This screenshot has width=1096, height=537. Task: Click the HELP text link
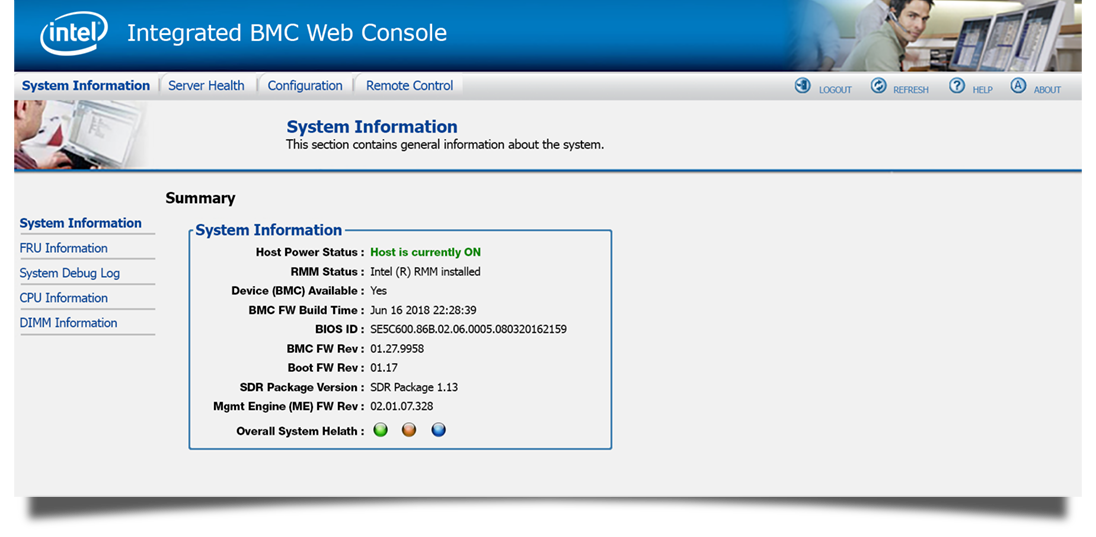pos(982,90)
